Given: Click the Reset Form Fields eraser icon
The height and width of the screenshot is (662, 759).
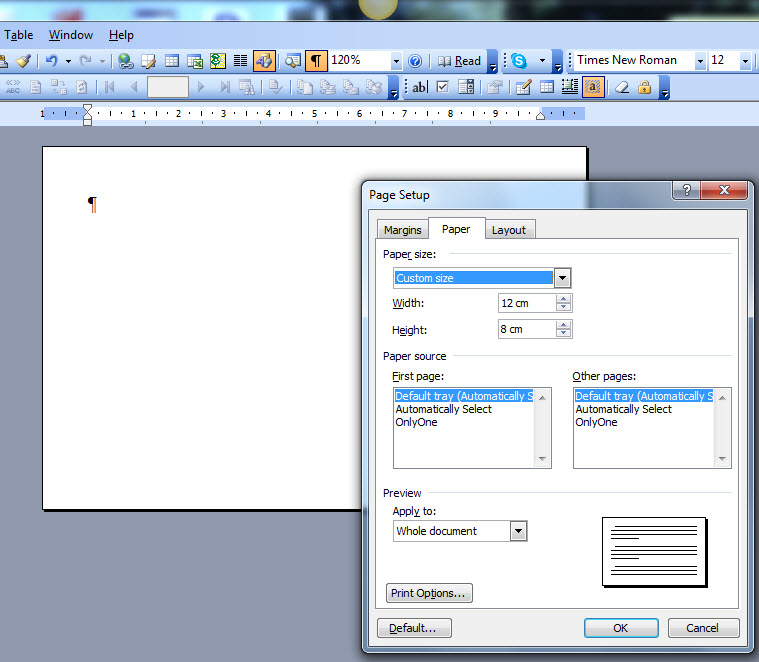Looking at the screenshot, I should click(622, 87).
